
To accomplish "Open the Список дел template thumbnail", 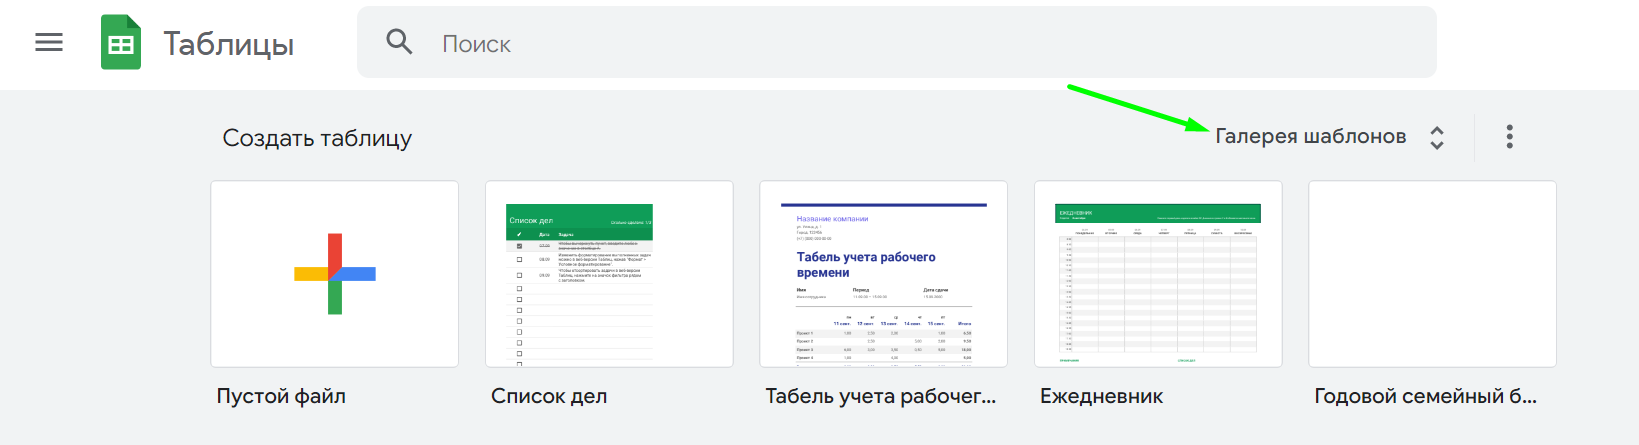I will point(609,274).
